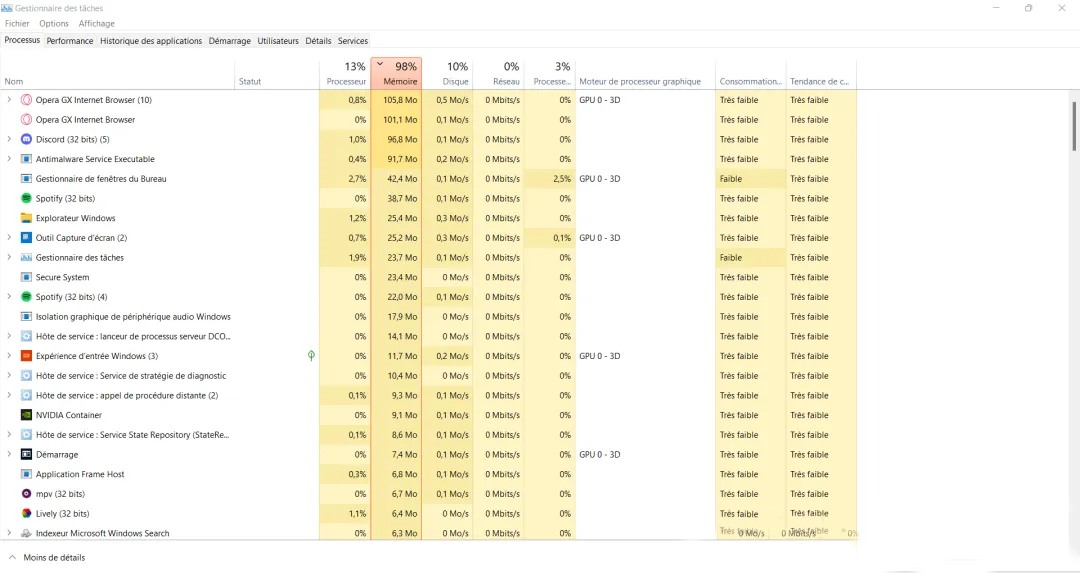Expand the Gestionnaire des tâches process row

pos(9,258)
